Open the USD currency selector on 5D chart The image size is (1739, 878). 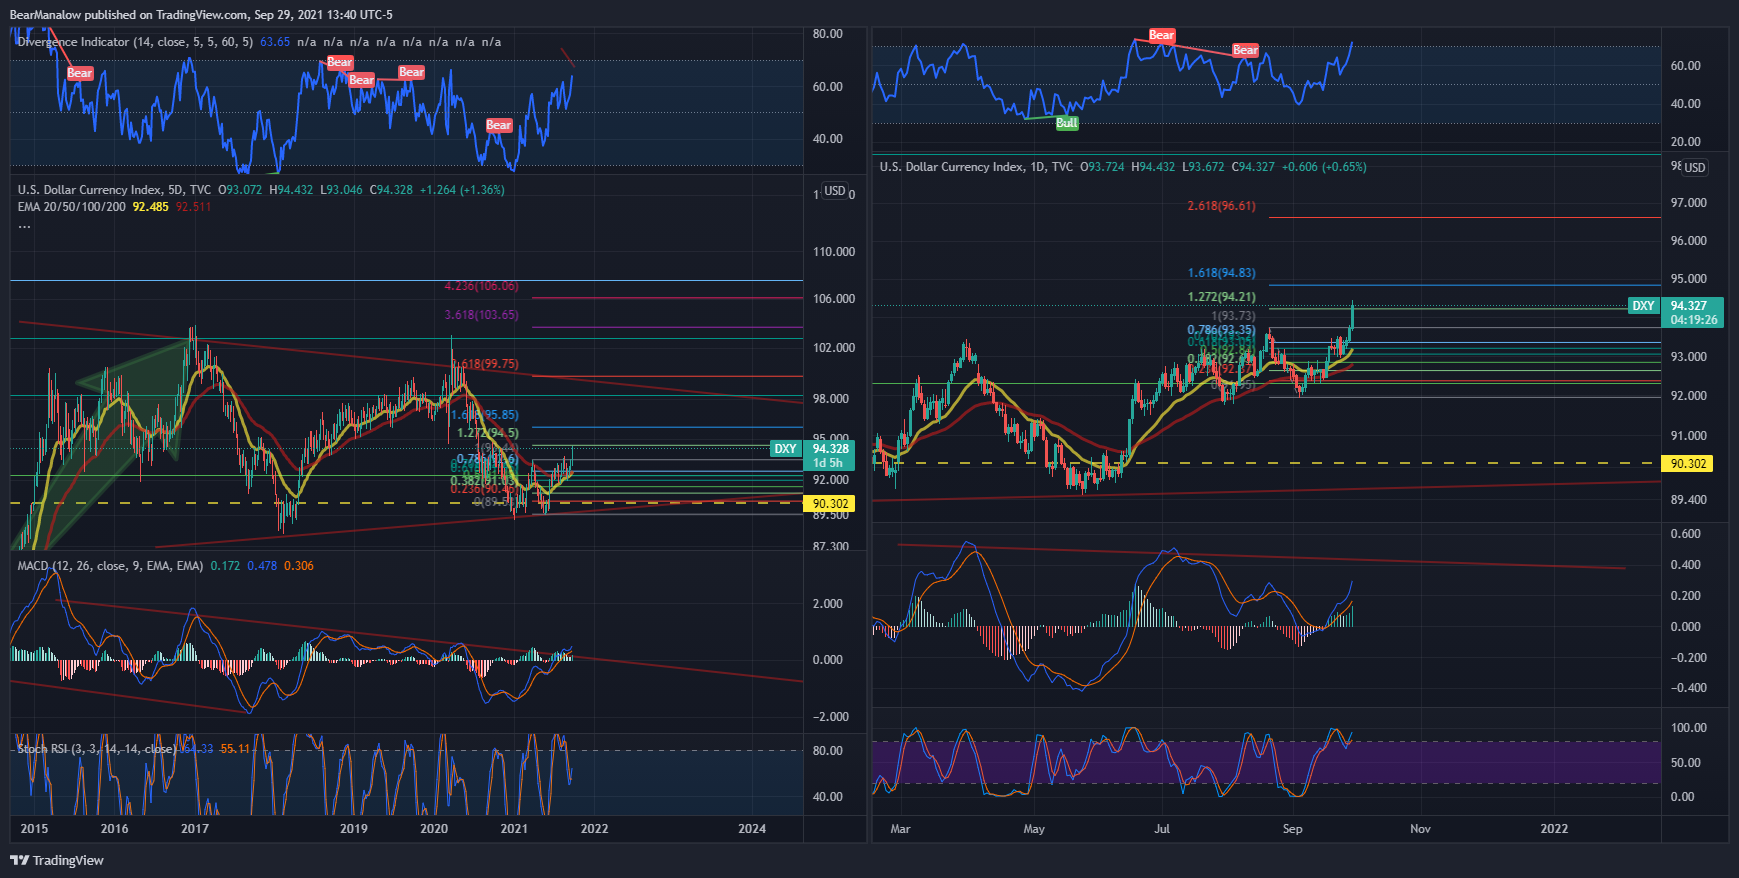click(835, 191)
